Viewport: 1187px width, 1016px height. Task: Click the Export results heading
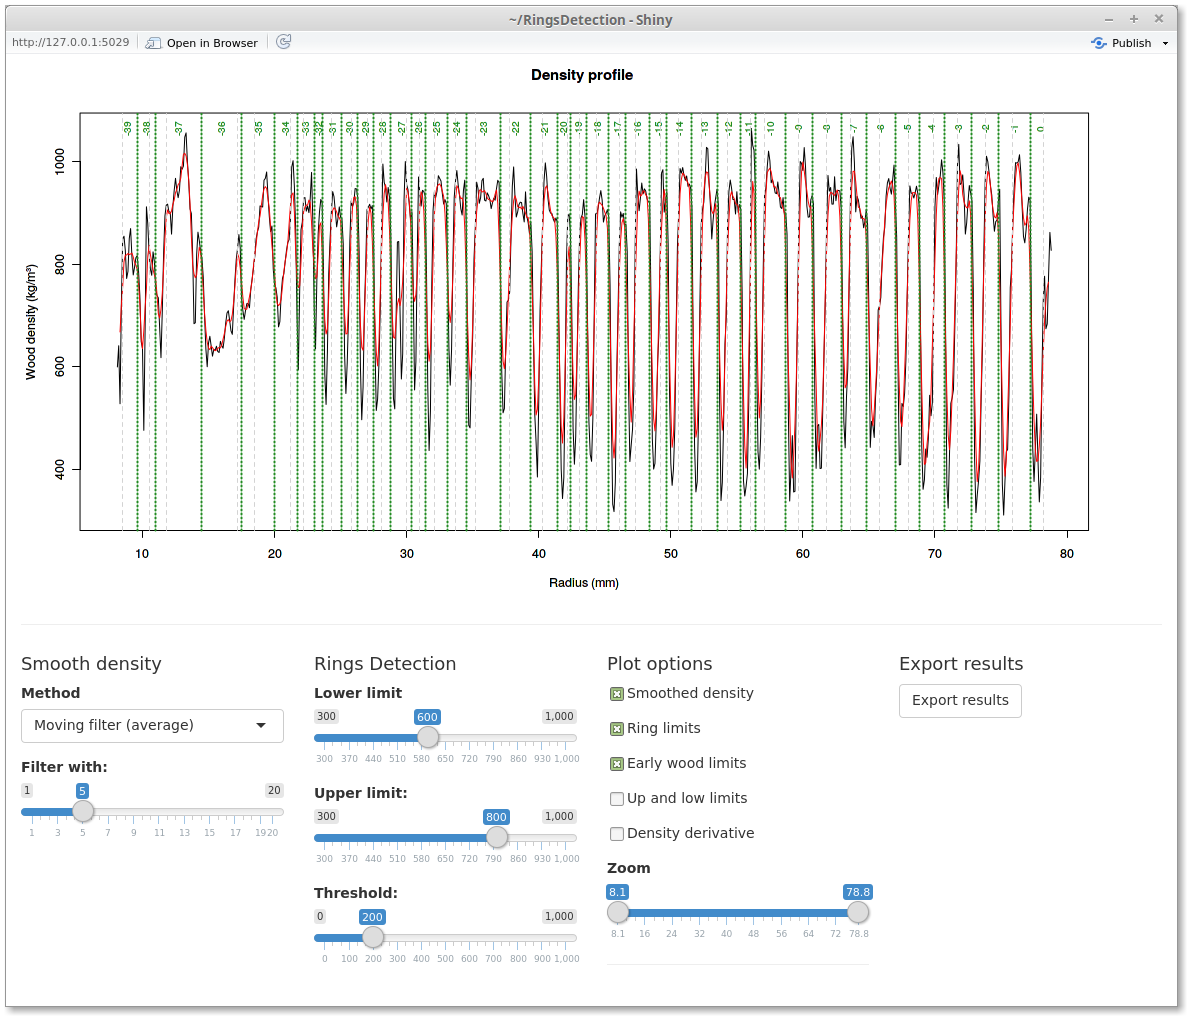(961, 664)
